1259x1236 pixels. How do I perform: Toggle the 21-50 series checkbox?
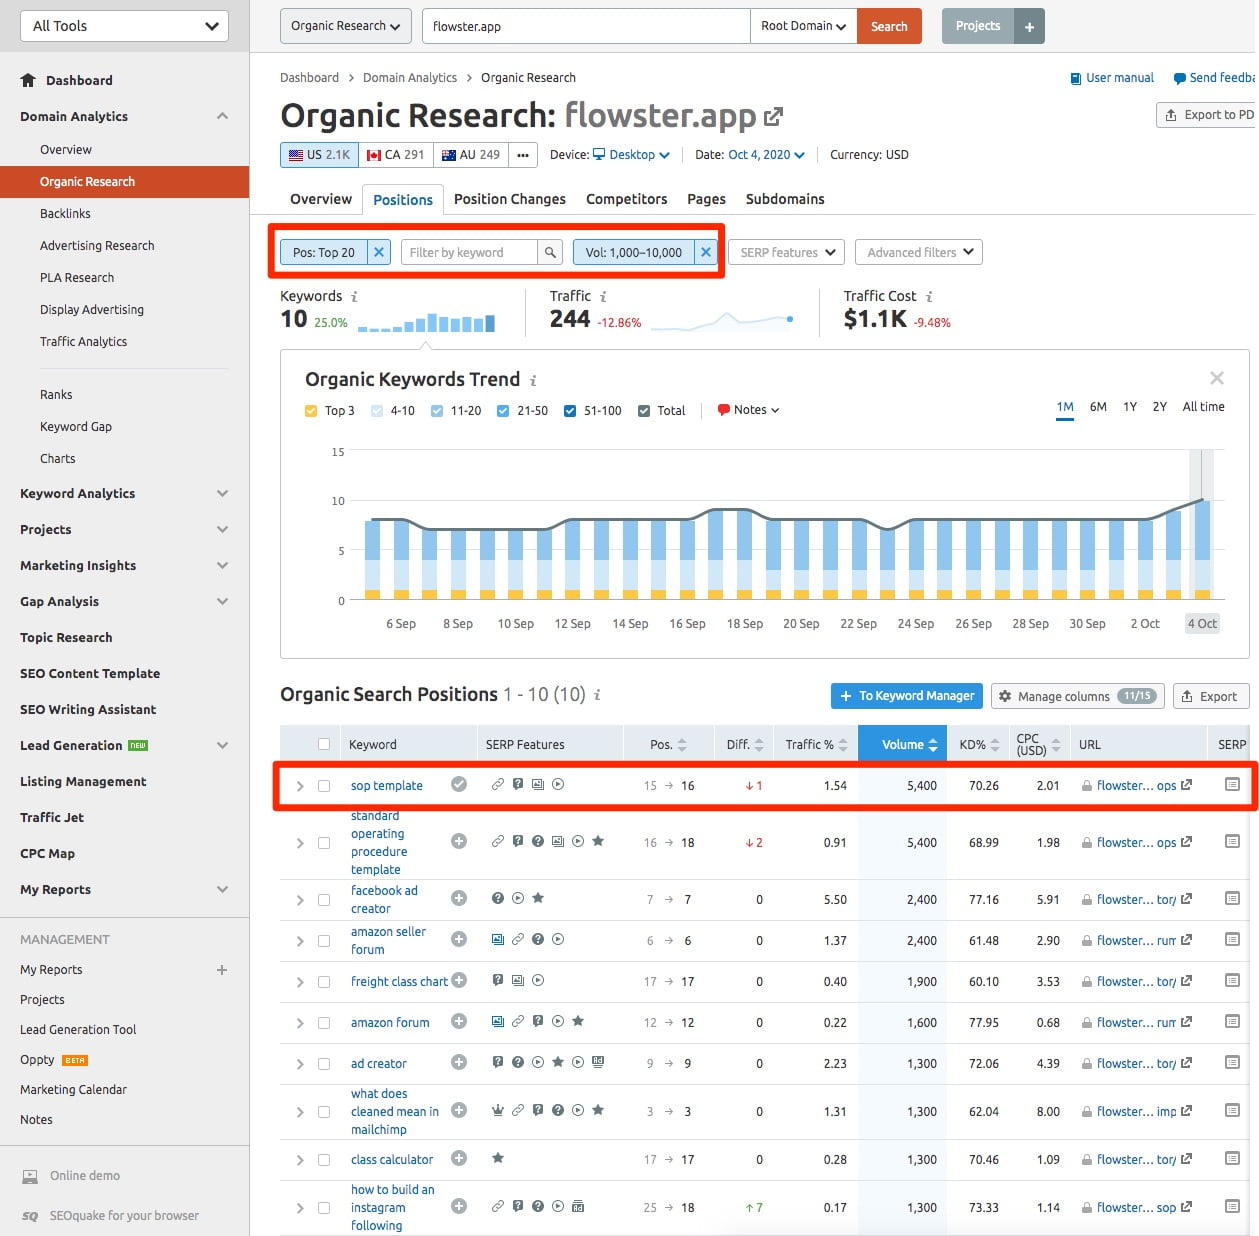[503, 411]
